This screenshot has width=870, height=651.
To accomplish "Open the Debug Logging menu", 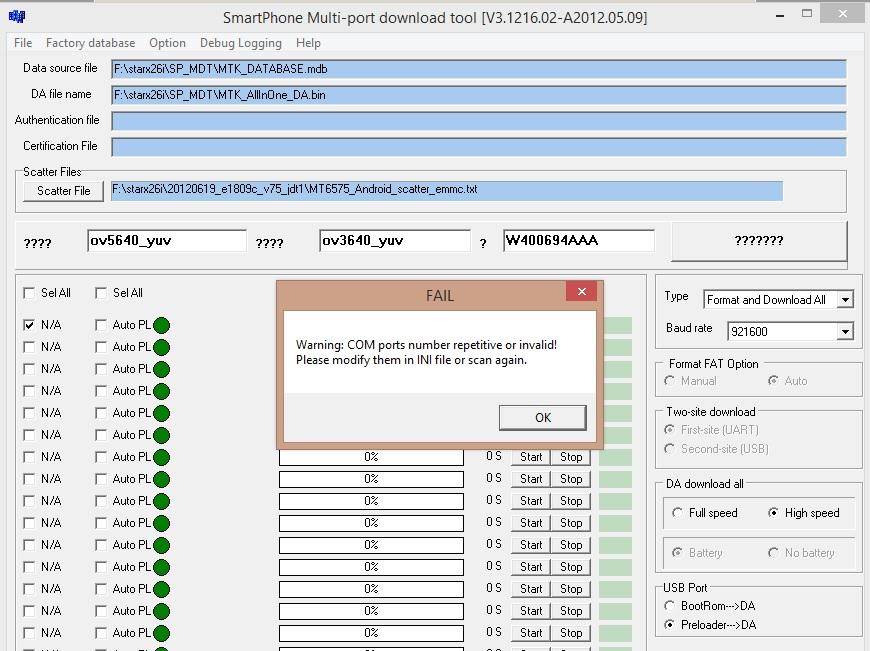I will tap(241, 43).
